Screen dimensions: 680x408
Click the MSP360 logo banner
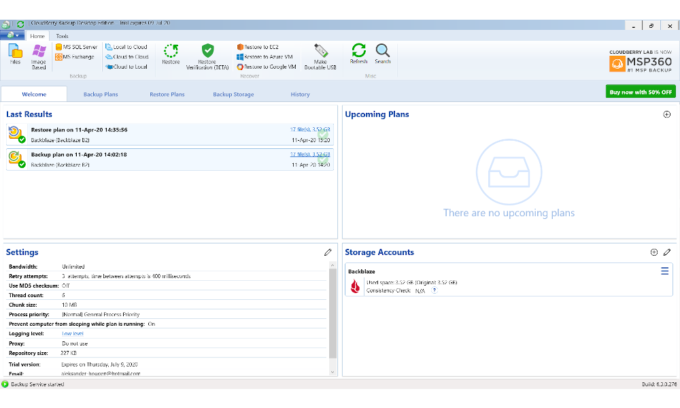(x=640, y=61)
